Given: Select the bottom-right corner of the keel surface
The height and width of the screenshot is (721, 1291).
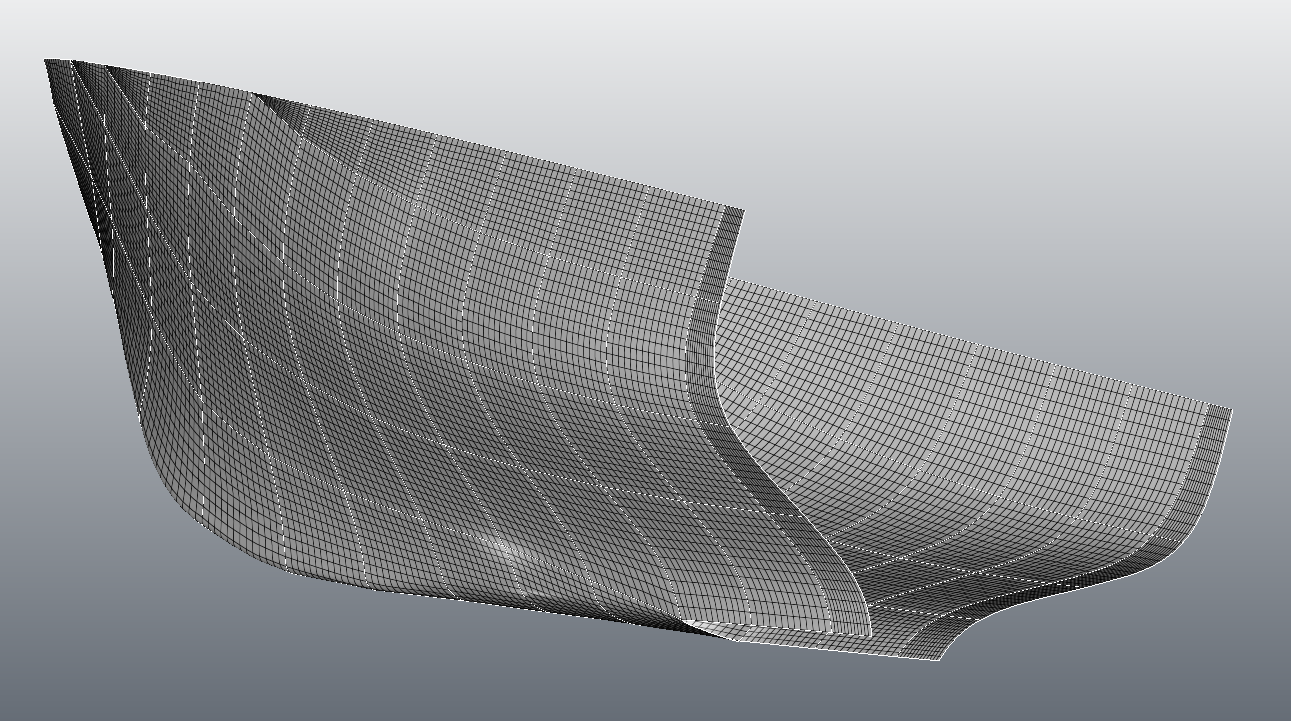Looking at the screenshot, I should tap(940, 659).
